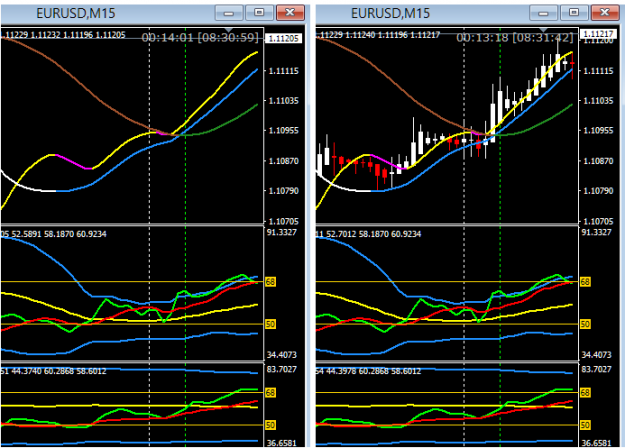Click the 1.10790 price in right window
The width and height of the screenshot is (625, 448).
pyautogui.click(x=598, y=191)
